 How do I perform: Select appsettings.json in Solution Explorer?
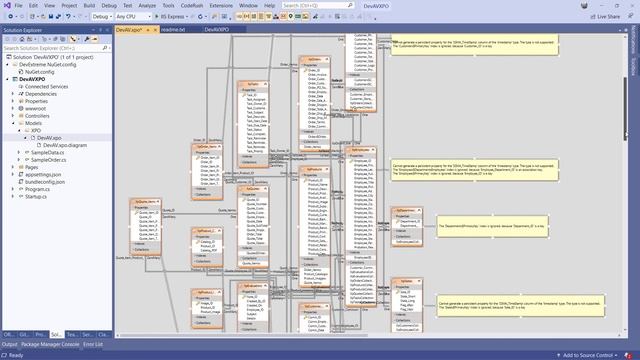click(x=43, y=175)
